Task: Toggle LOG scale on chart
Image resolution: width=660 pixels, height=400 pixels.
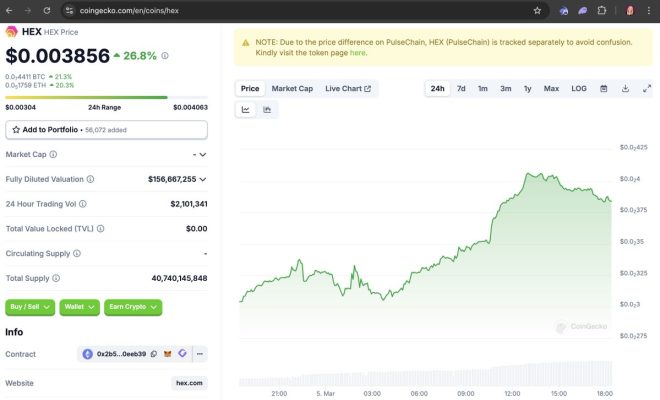Action: click(579, 88)
